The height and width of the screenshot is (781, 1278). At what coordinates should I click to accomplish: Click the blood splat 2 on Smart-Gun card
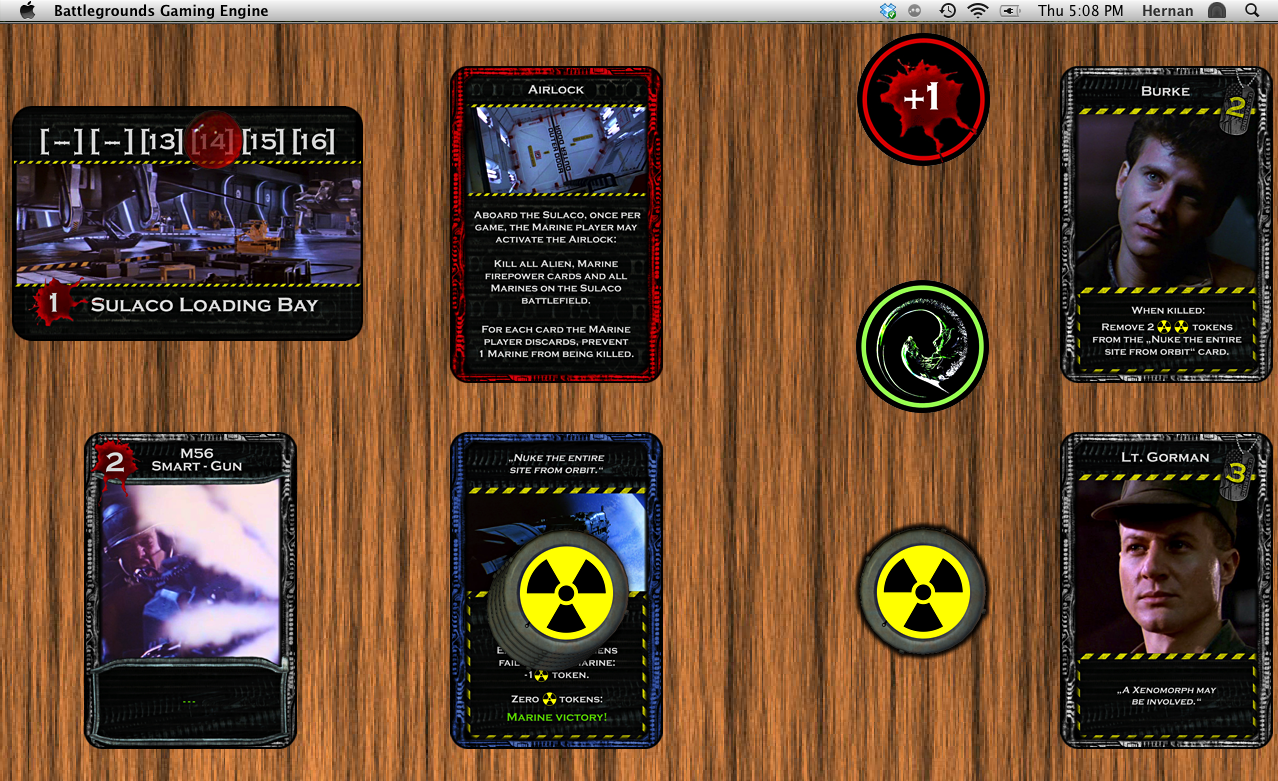coord(114,463)
